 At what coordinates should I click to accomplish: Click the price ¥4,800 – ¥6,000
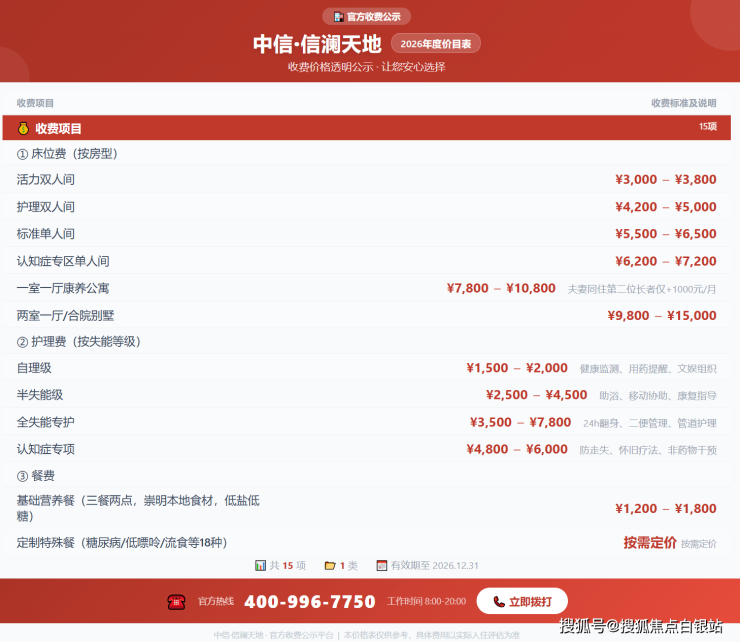point(517,449)
